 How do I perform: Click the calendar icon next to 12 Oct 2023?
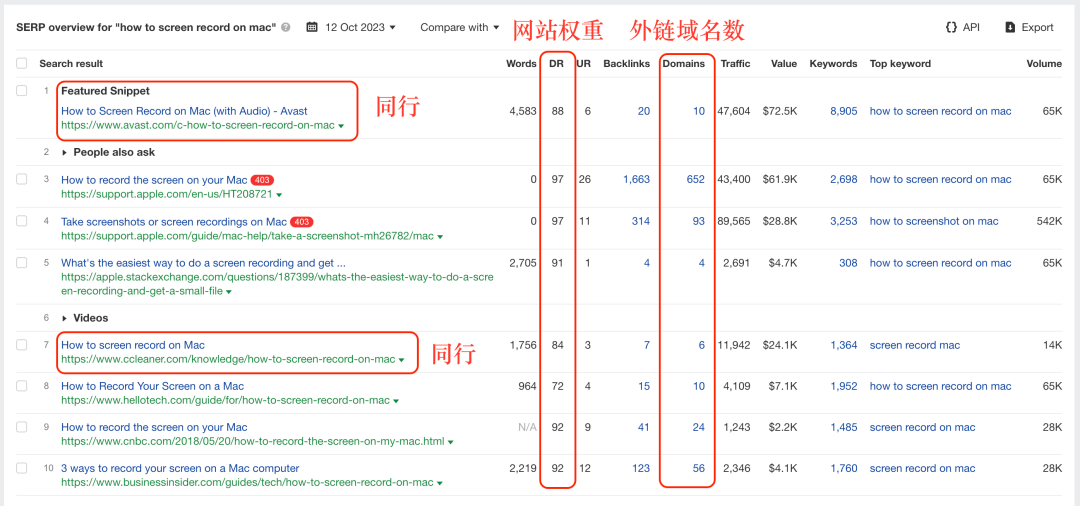pyautogui.click(x=312, y=27)
